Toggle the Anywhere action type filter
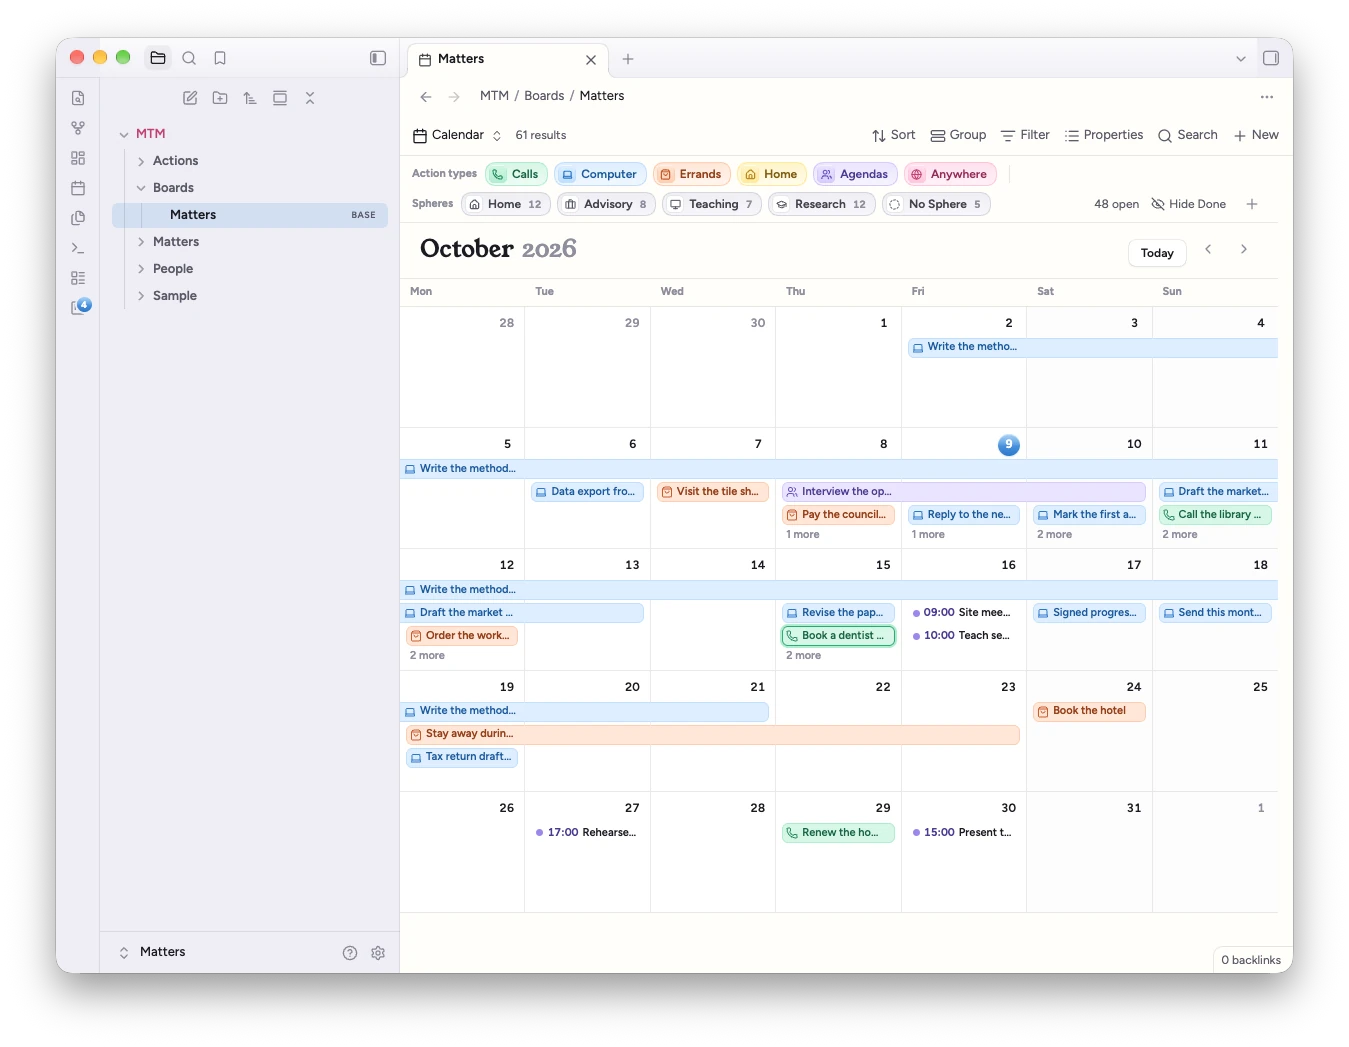 pyautogui.click(x=950, y=174)
